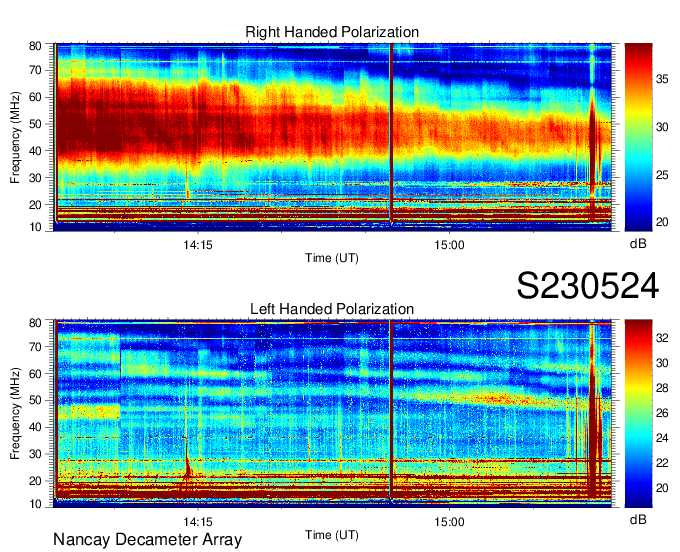Click the bottom spectrogram's color scale bar
Screen dimensions: 680x552
pos(638,414)
